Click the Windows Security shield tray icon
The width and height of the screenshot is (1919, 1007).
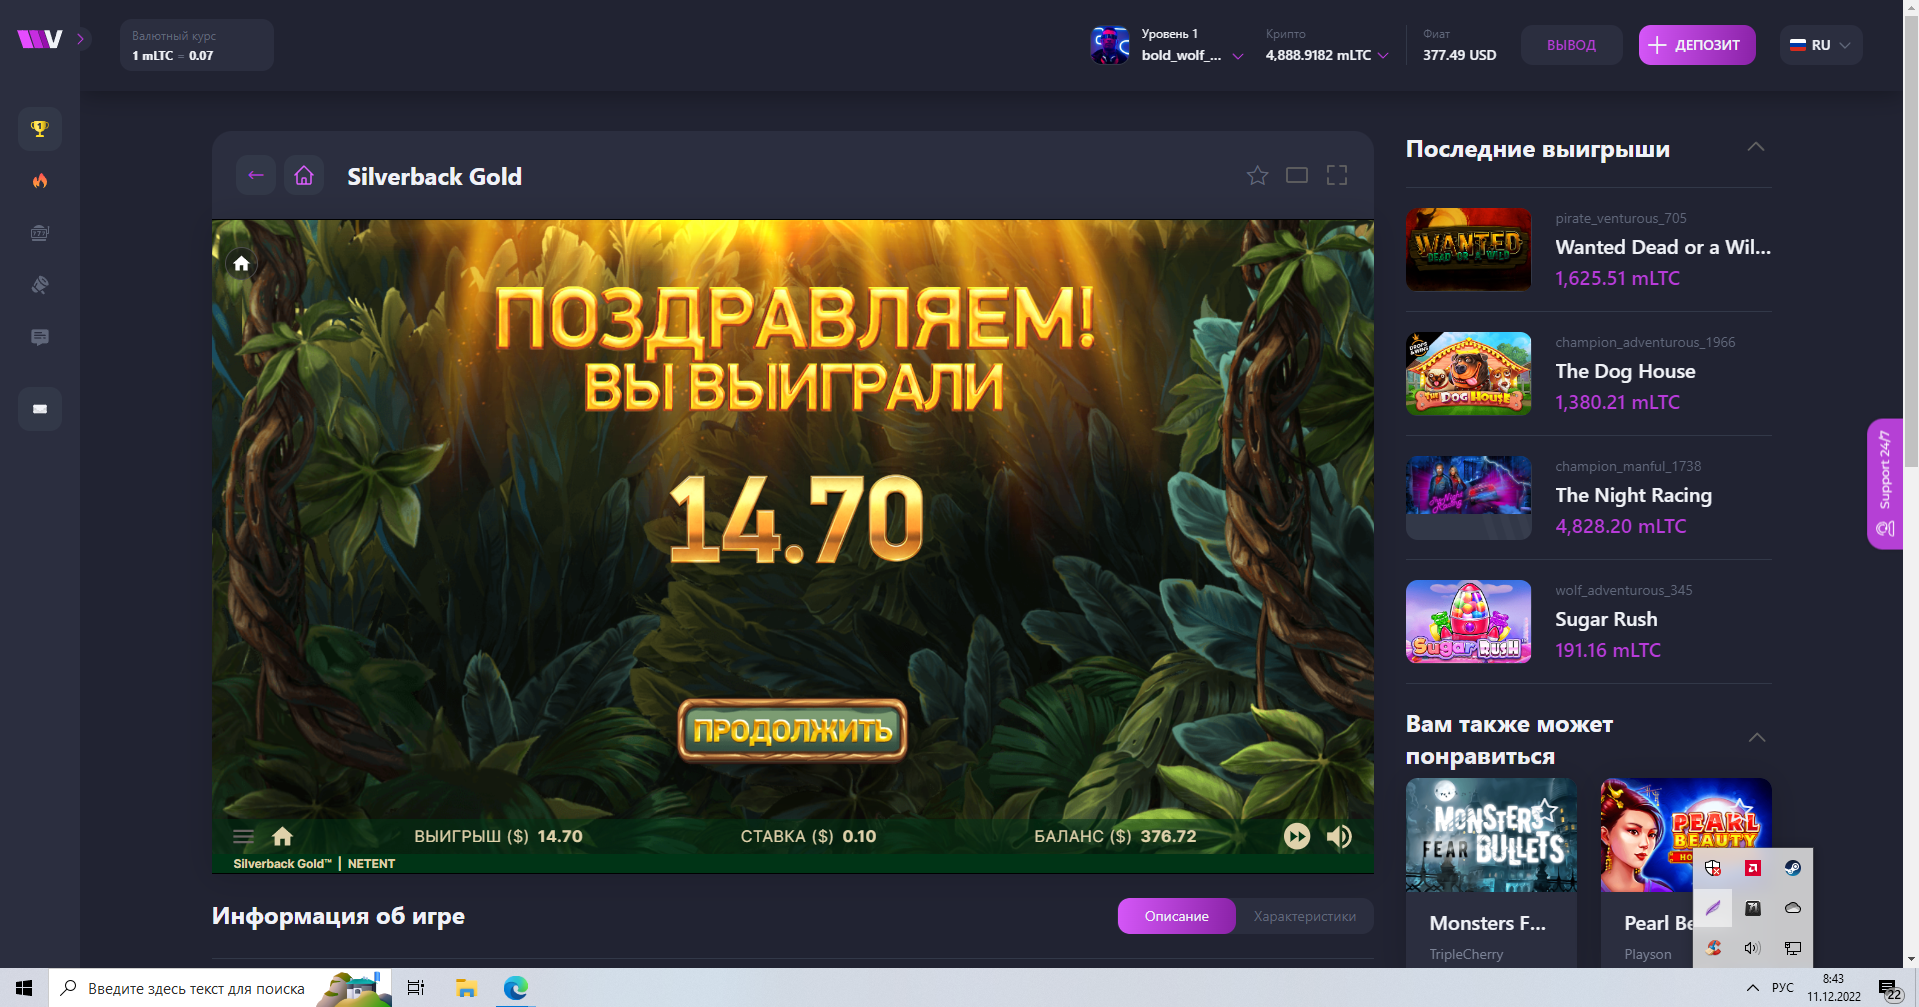coord(1713,868)
